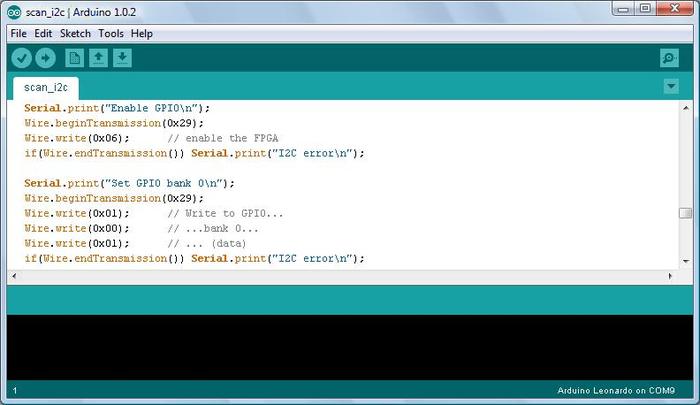
Task: Minimize the Arduino window
Action: (x=624, y=9)
